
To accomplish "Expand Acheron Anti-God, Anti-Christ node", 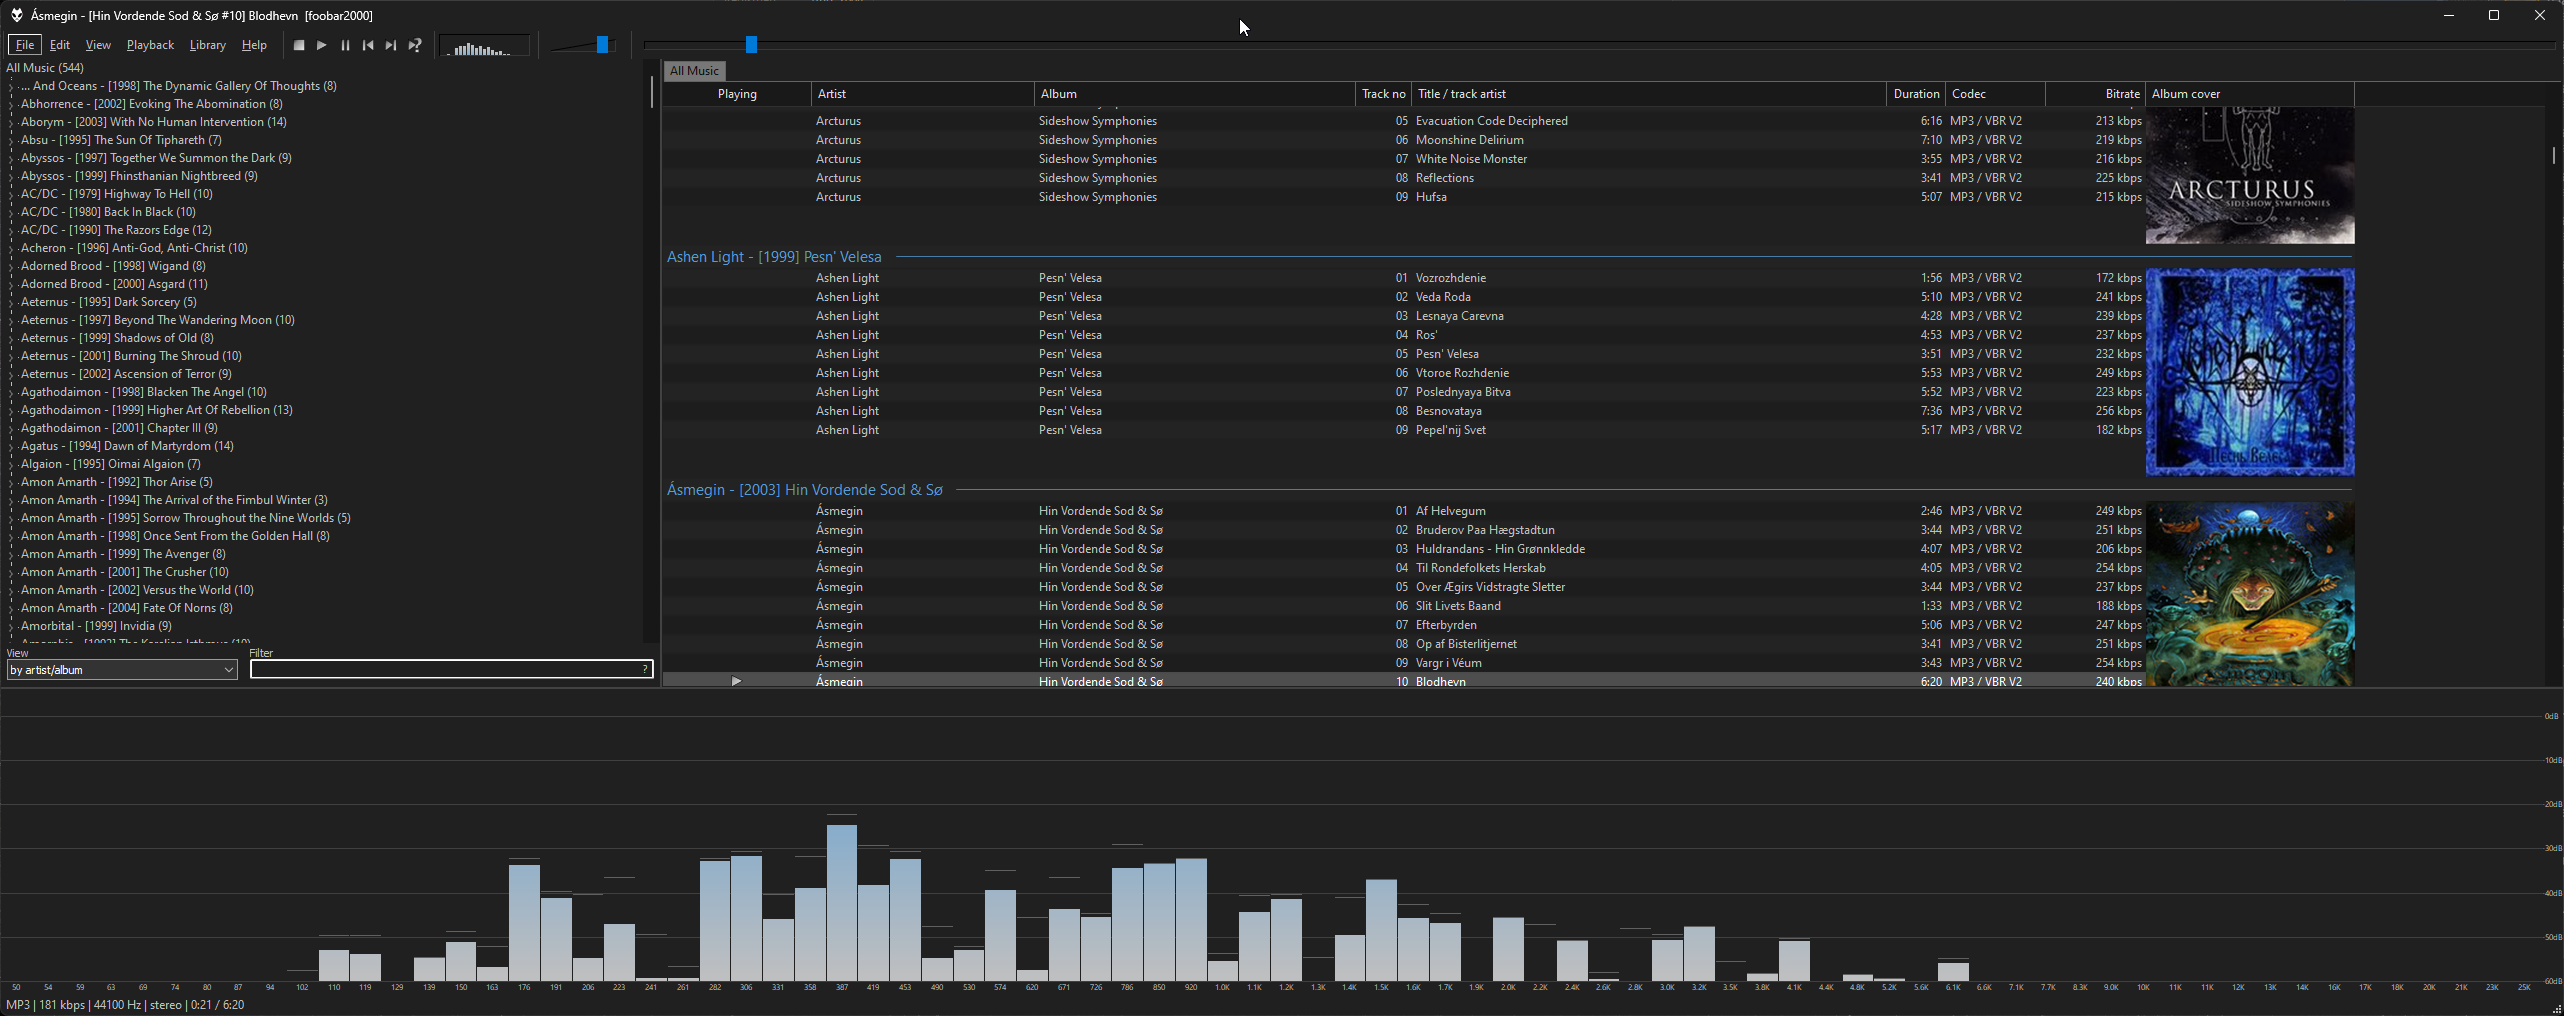I will (x=12, y=249).
